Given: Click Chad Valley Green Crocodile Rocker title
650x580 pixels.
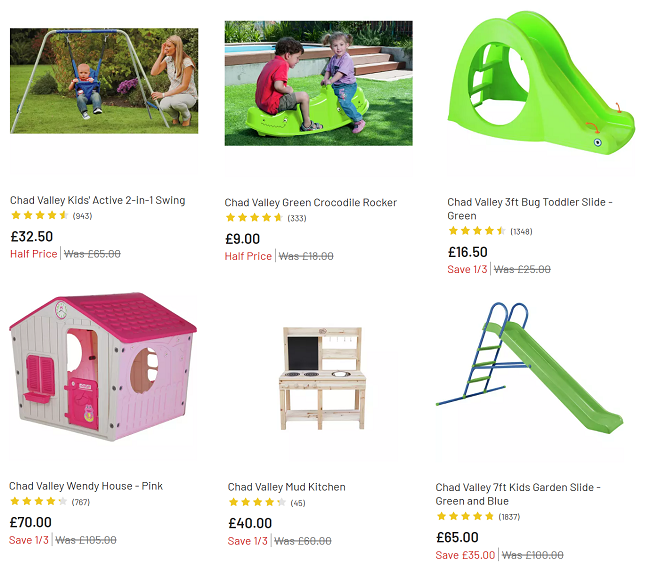Looking at the screenshot, I should [310, 202].
